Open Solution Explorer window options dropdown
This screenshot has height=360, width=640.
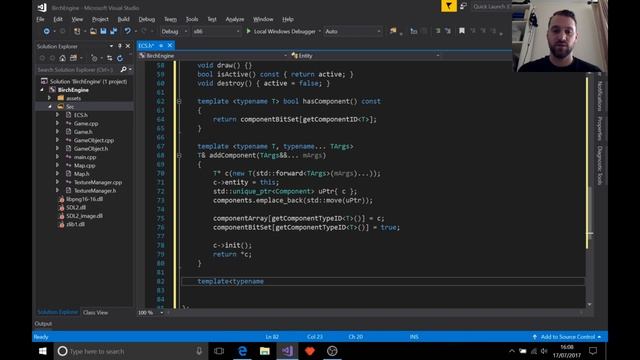click(111, 46)
